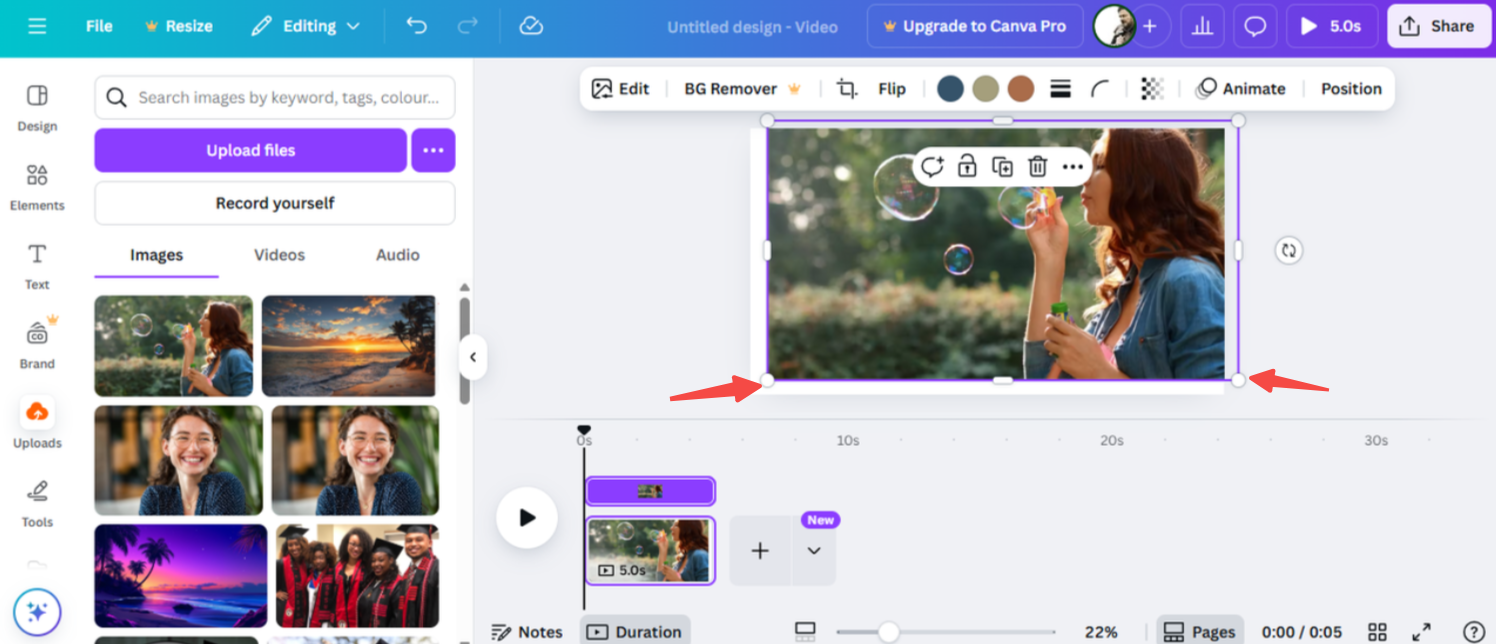Click Edit image in toolbar
The height and width of the screenshot is (644, 1496).
[x=620, y=89]
